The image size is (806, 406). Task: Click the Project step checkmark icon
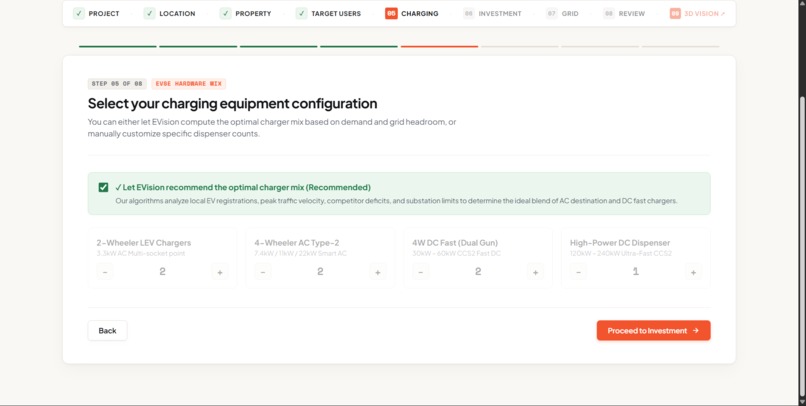point(79,13)
